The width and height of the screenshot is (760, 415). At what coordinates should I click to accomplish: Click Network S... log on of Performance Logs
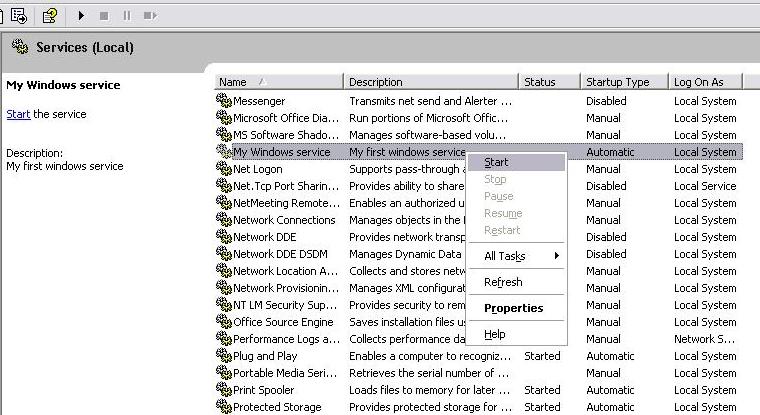(x=704, y=339)
